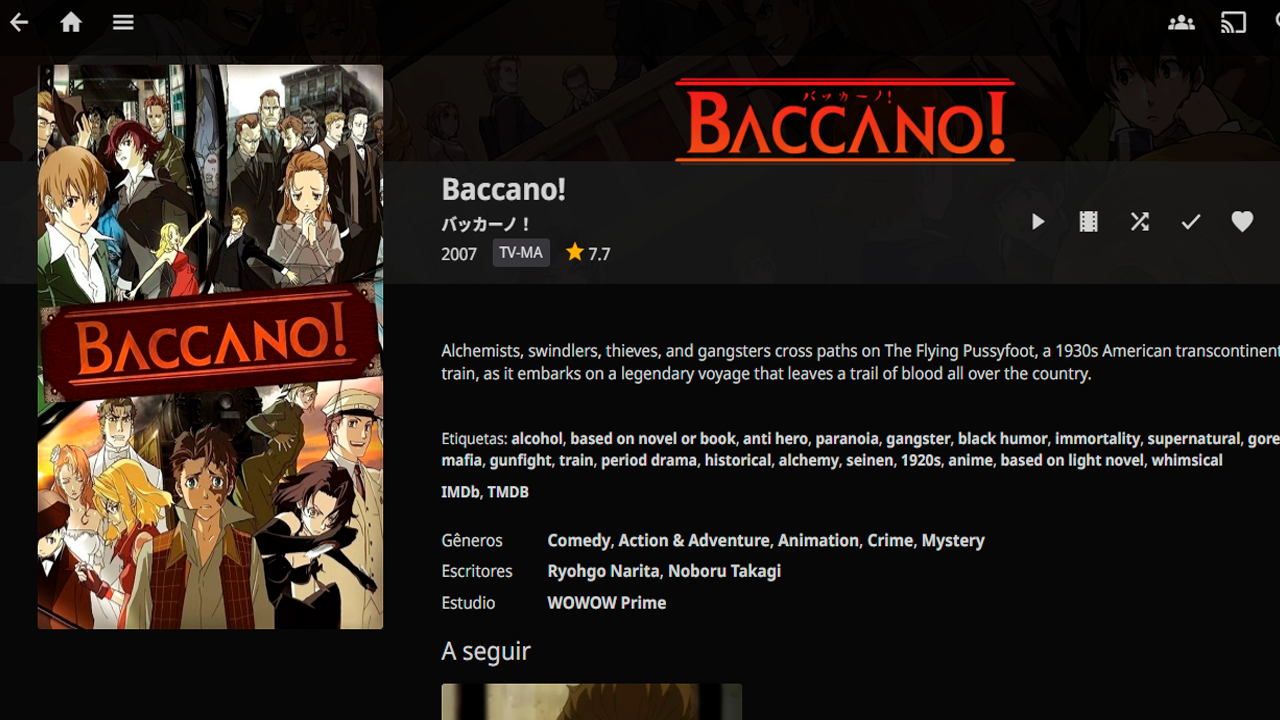Select the Mystery genre
This screenshot has height=720, width=1280.
(953, 540)
